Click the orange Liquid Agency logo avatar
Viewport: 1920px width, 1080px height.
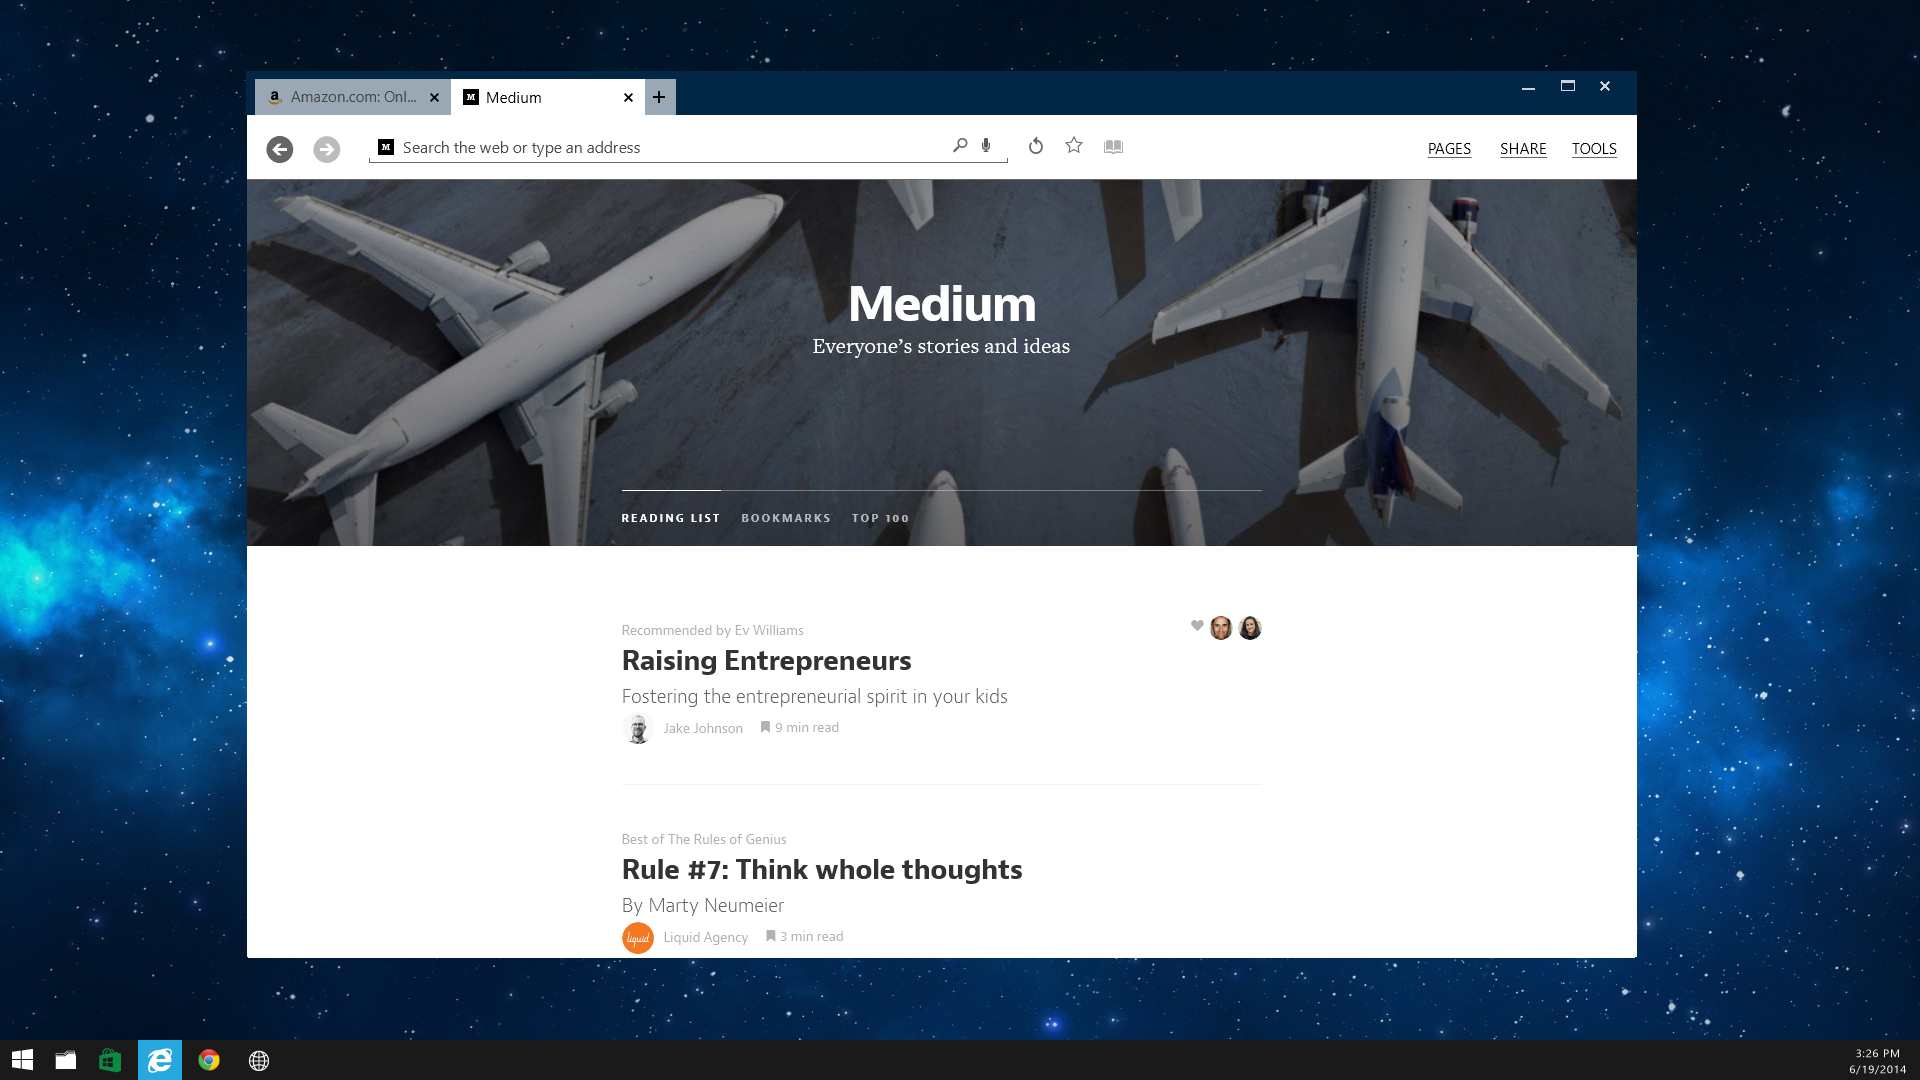point(637,938)
